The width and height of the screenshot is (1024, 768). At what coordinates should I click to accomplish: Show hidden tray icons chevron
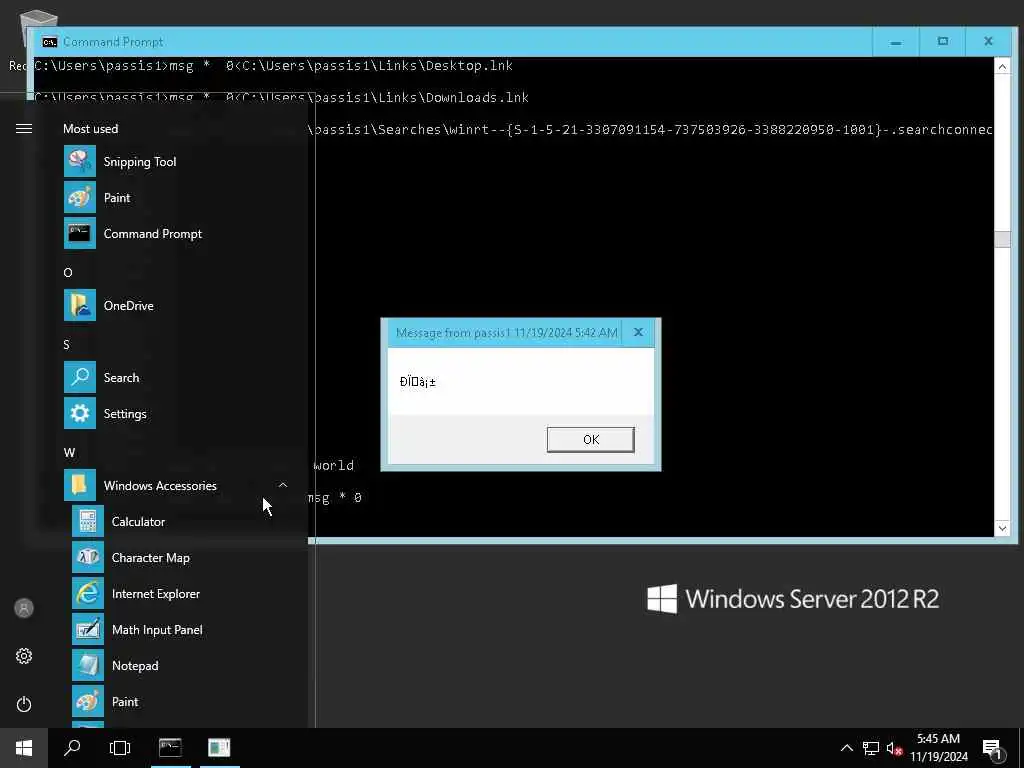(846, 748)
